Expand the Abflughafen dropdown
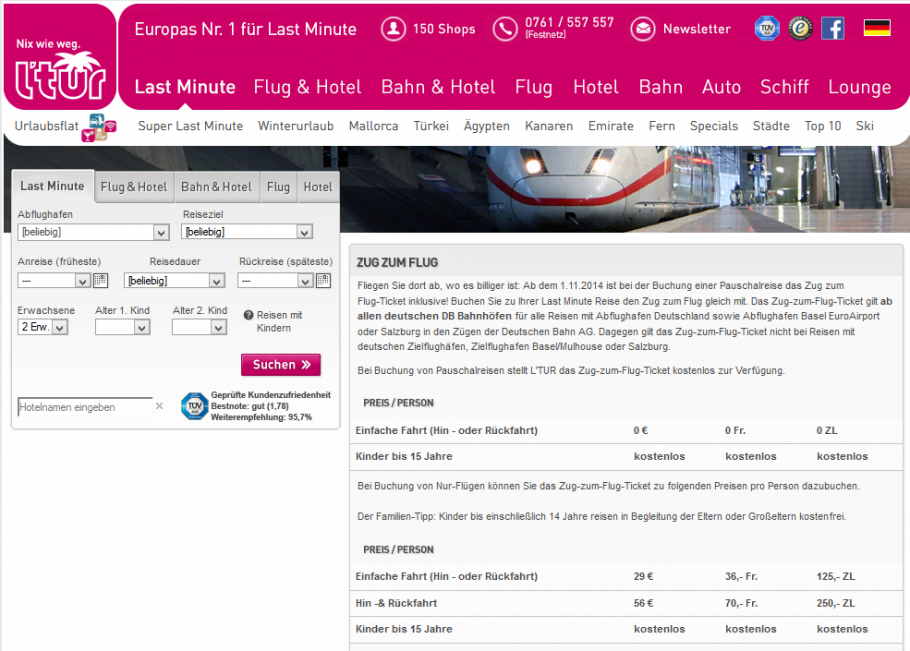This screenshot has height=651, width=910. 93,232
